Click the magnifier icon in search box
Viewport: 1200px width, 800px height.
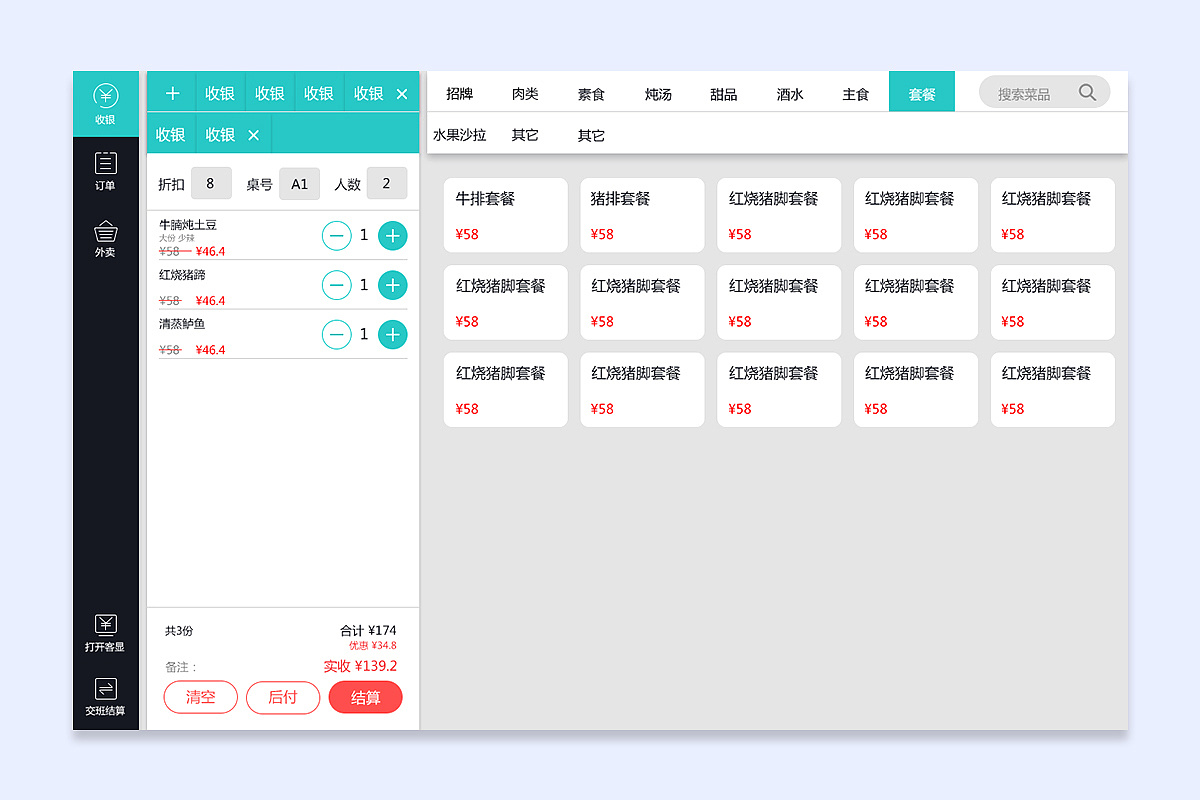(x=1087, y=91)
